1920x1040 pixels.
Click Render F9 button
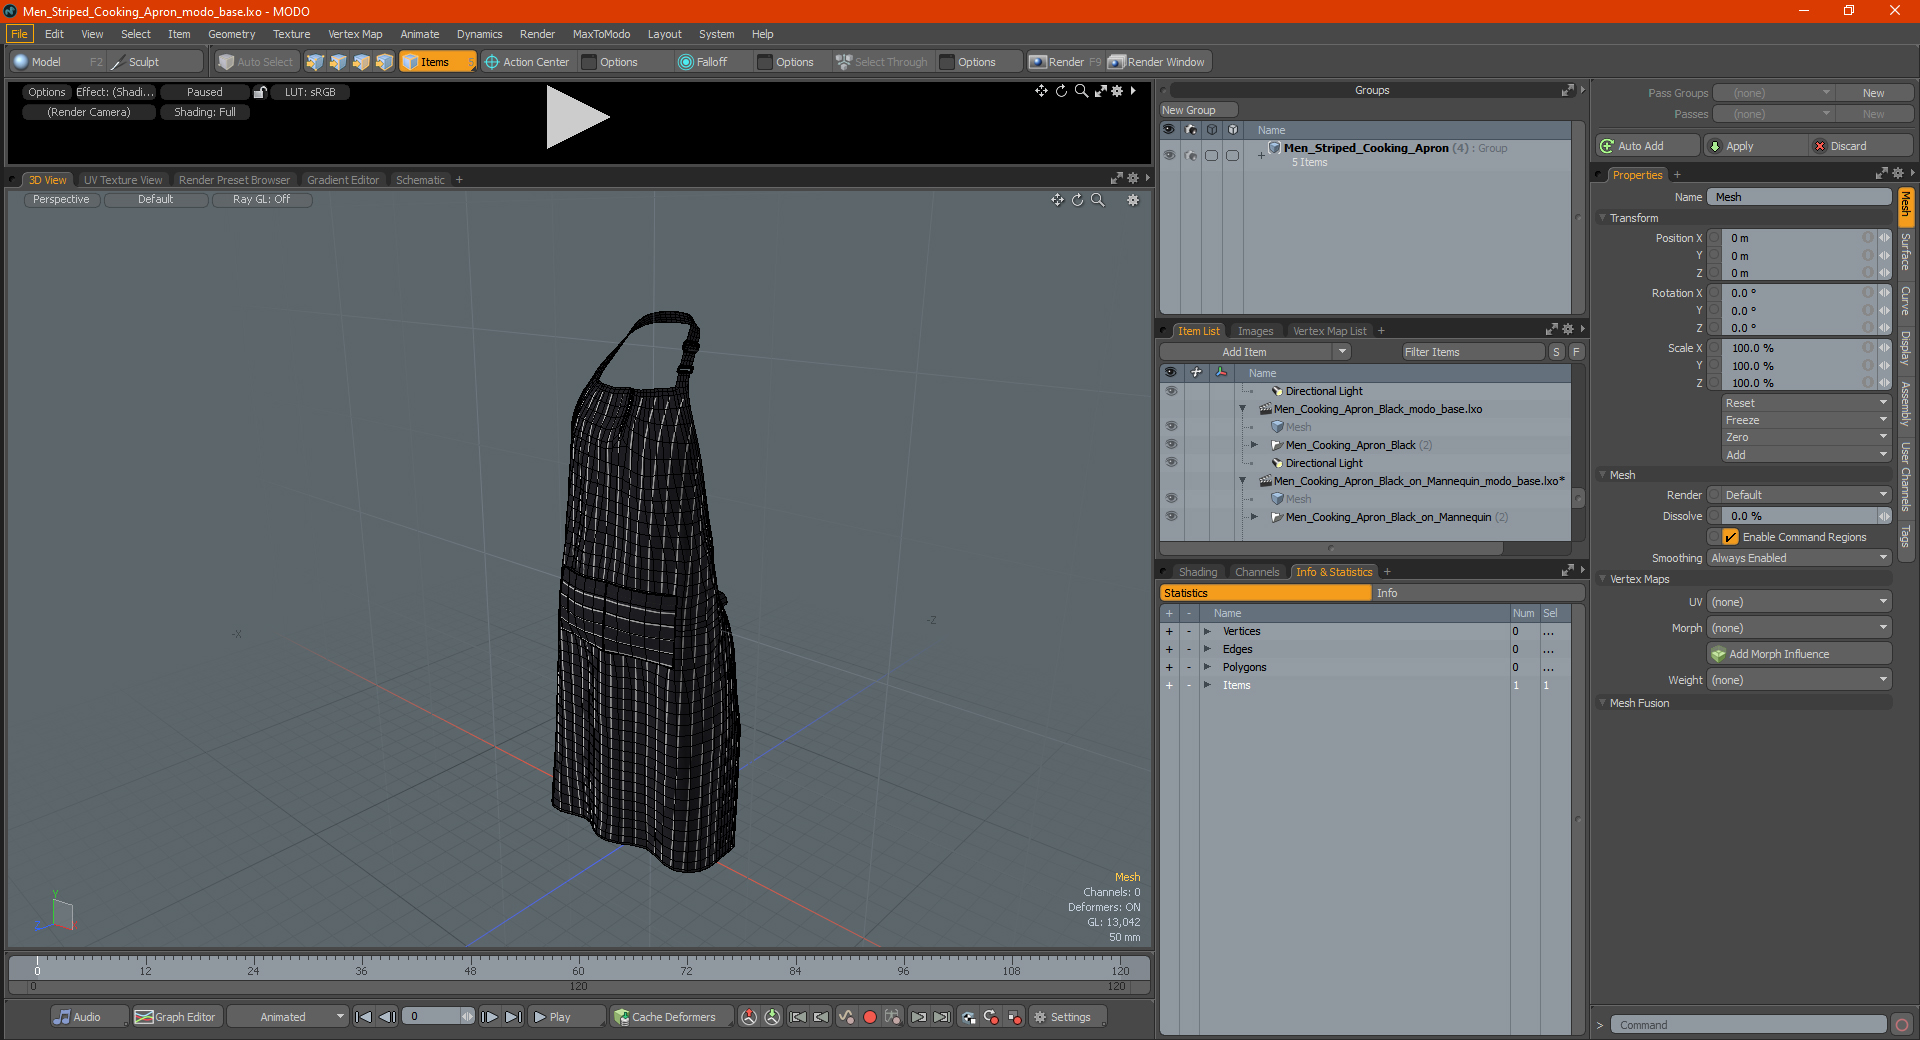pos(1065,62)
